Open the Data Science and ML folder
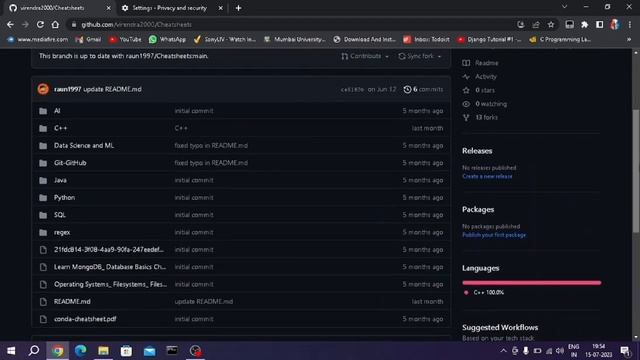Image resolution: width=640 pixels, height=360 pixels. [84, 146]
